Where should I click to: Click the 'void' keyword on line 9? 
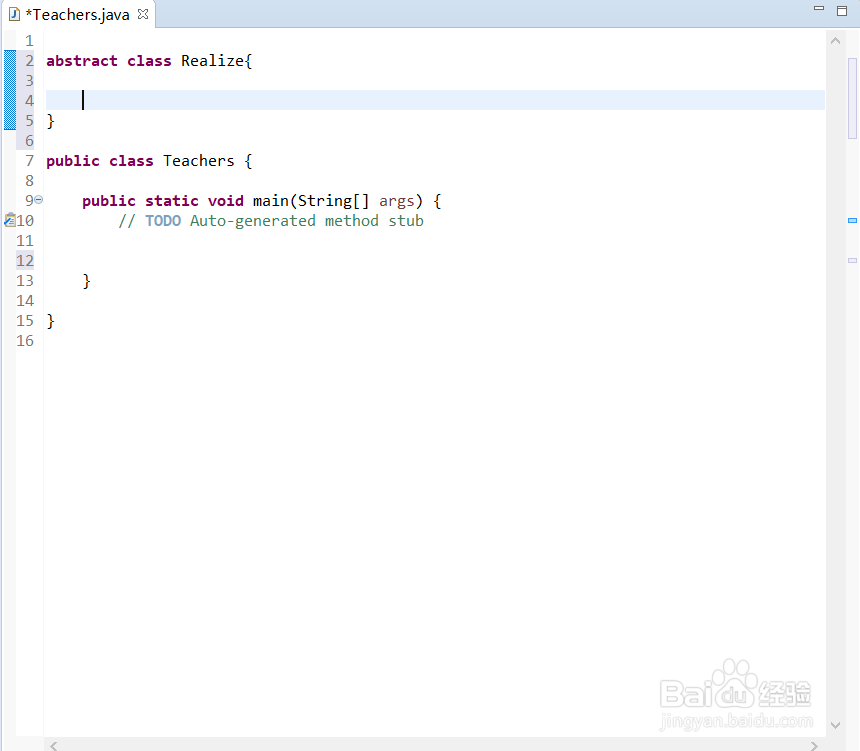click(x=225, y=201)
